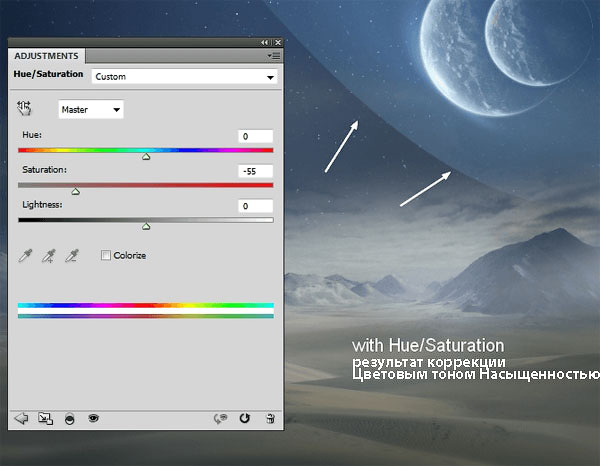Click the Hue label
This screenshot has width=600, height=466.
point(32,135)
